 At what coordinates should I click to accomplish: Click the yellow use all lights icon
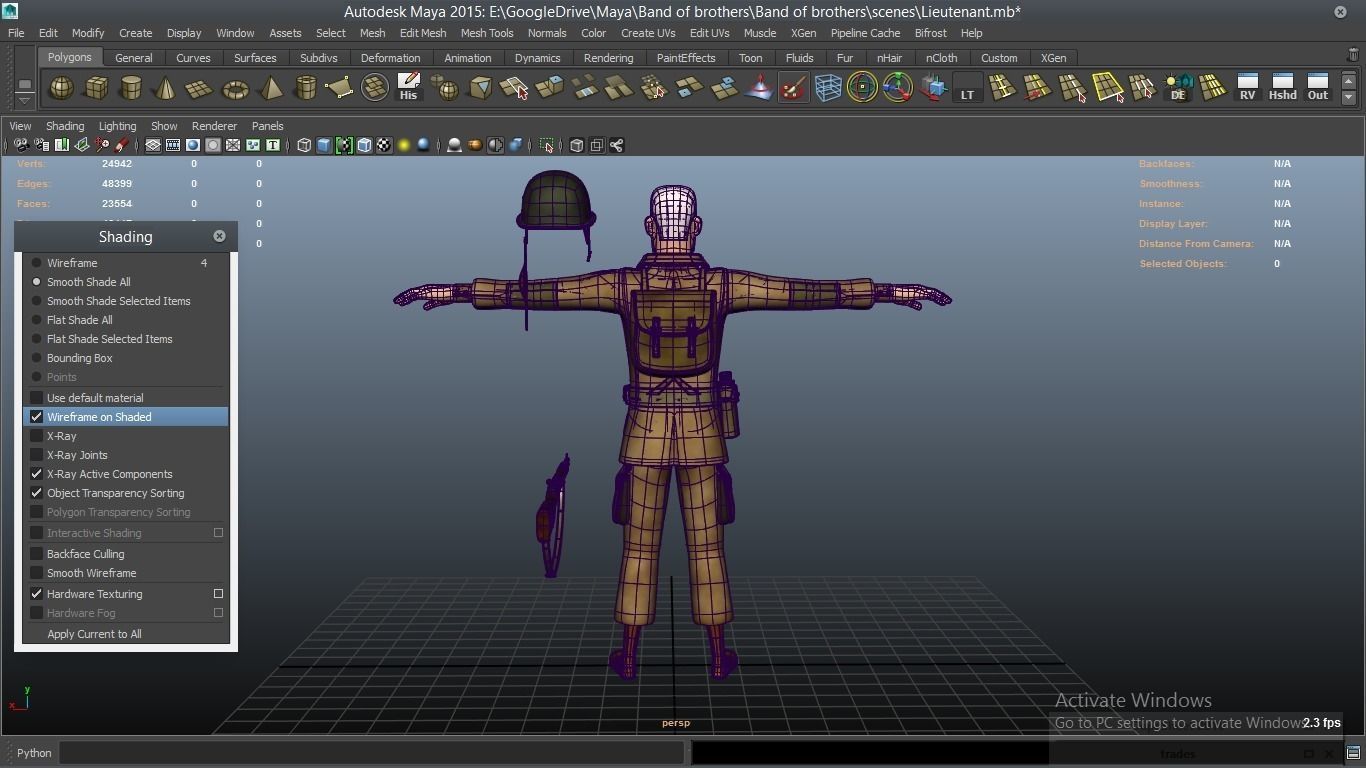(404, 146)
